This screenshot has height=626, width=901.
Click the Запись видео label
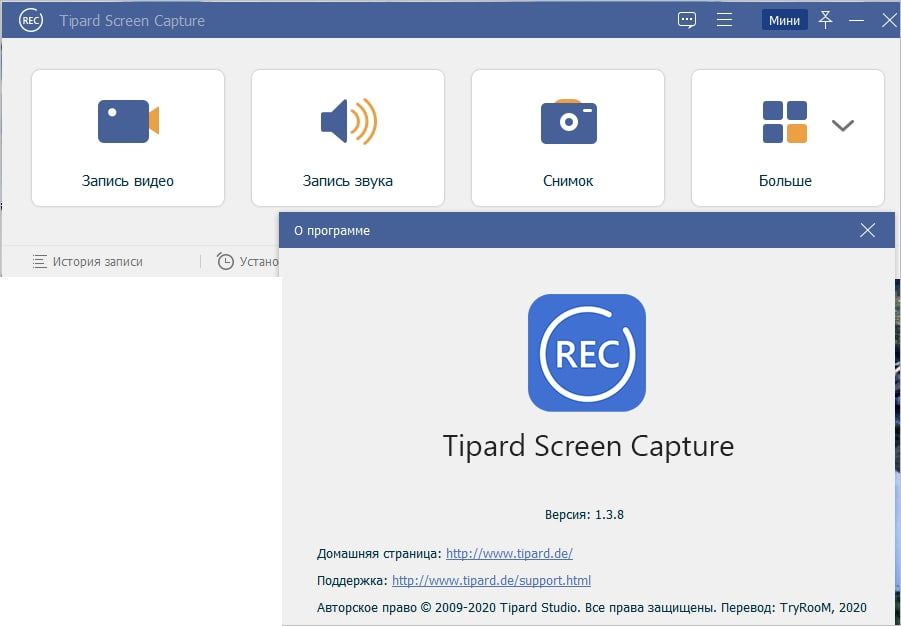128,180
